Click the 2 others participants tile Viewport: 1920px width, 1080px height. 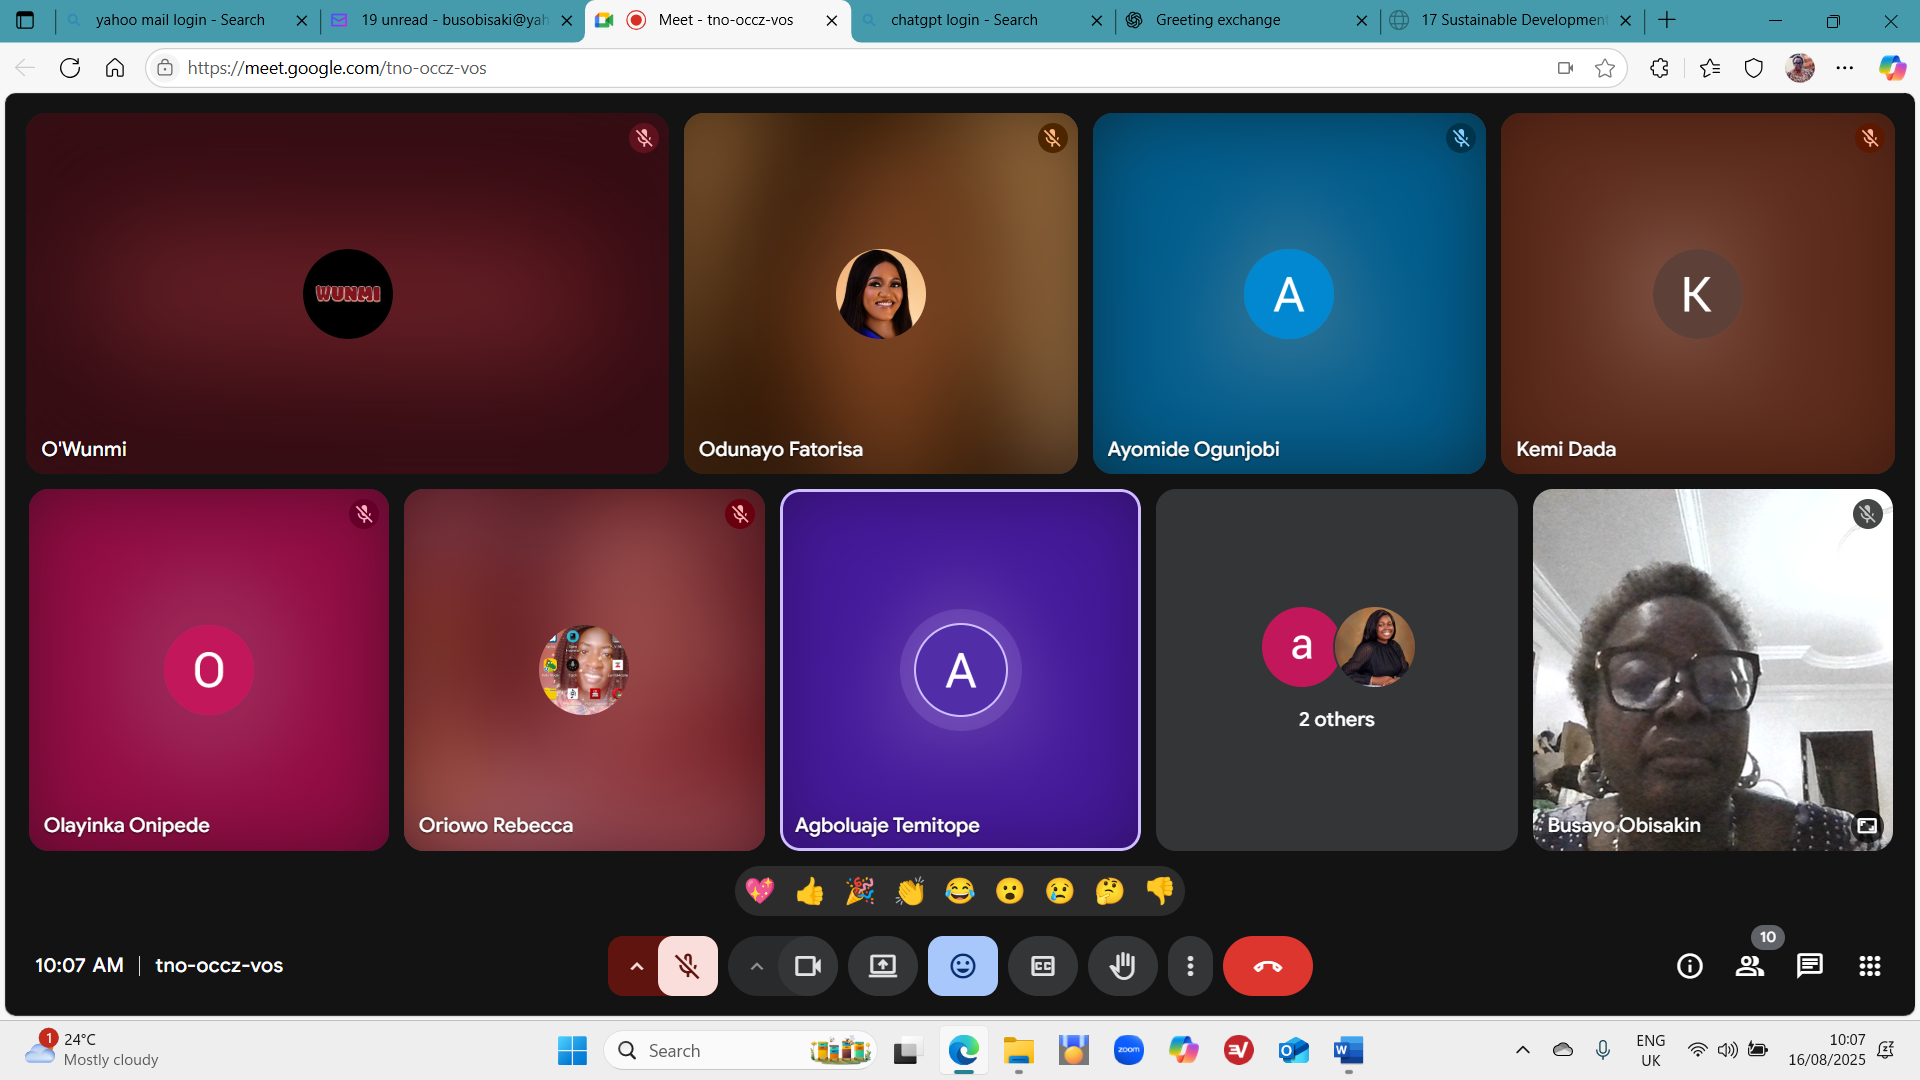(1336, 670)
